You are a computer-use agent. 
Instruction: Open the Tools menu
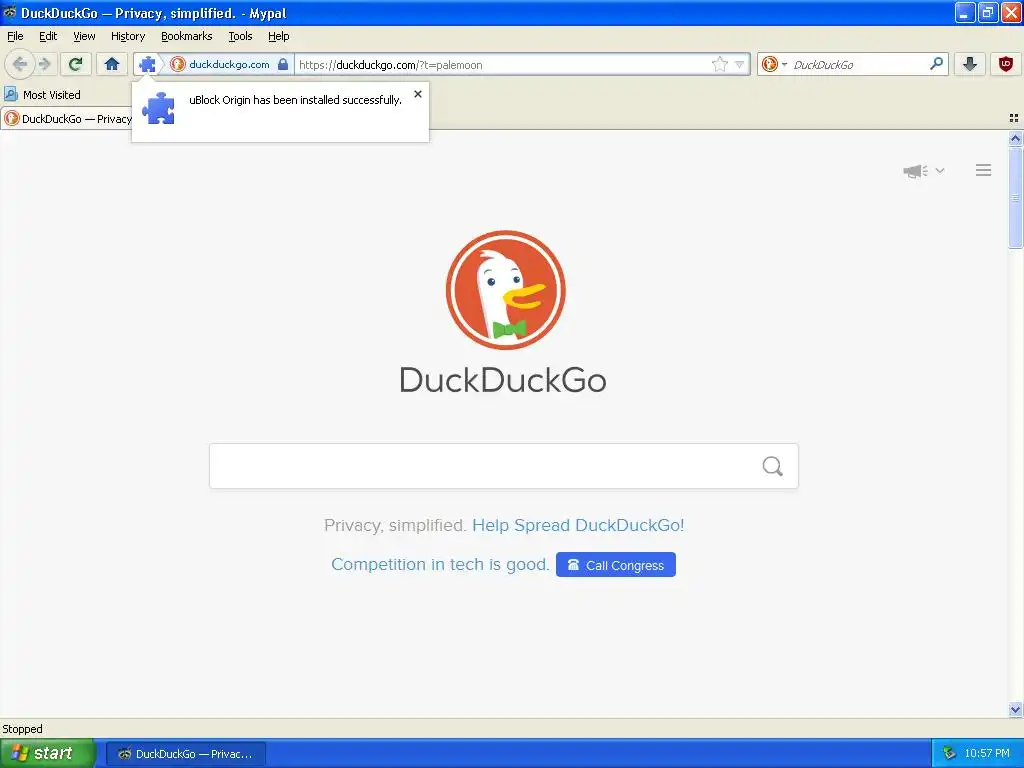point(240,37)
